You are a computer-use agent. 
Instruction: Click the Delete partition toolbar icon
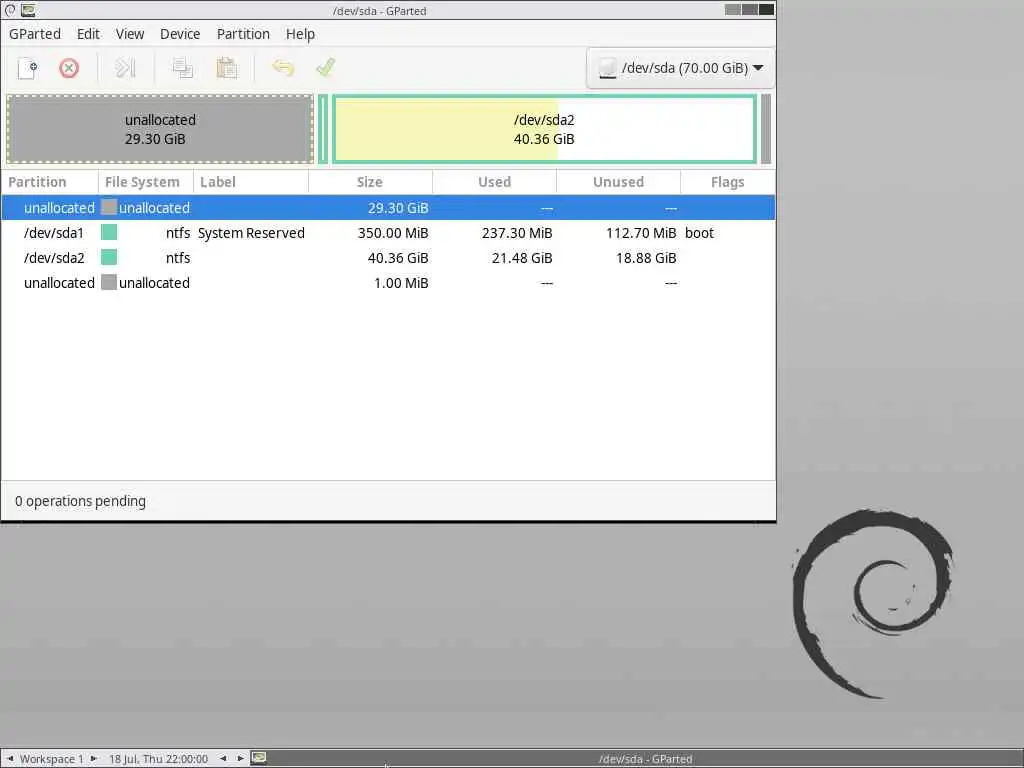(69, 68)
